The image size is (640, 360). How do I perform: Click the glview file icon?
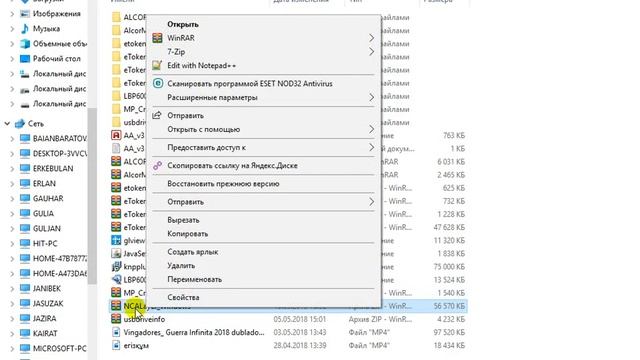[116, 240]
